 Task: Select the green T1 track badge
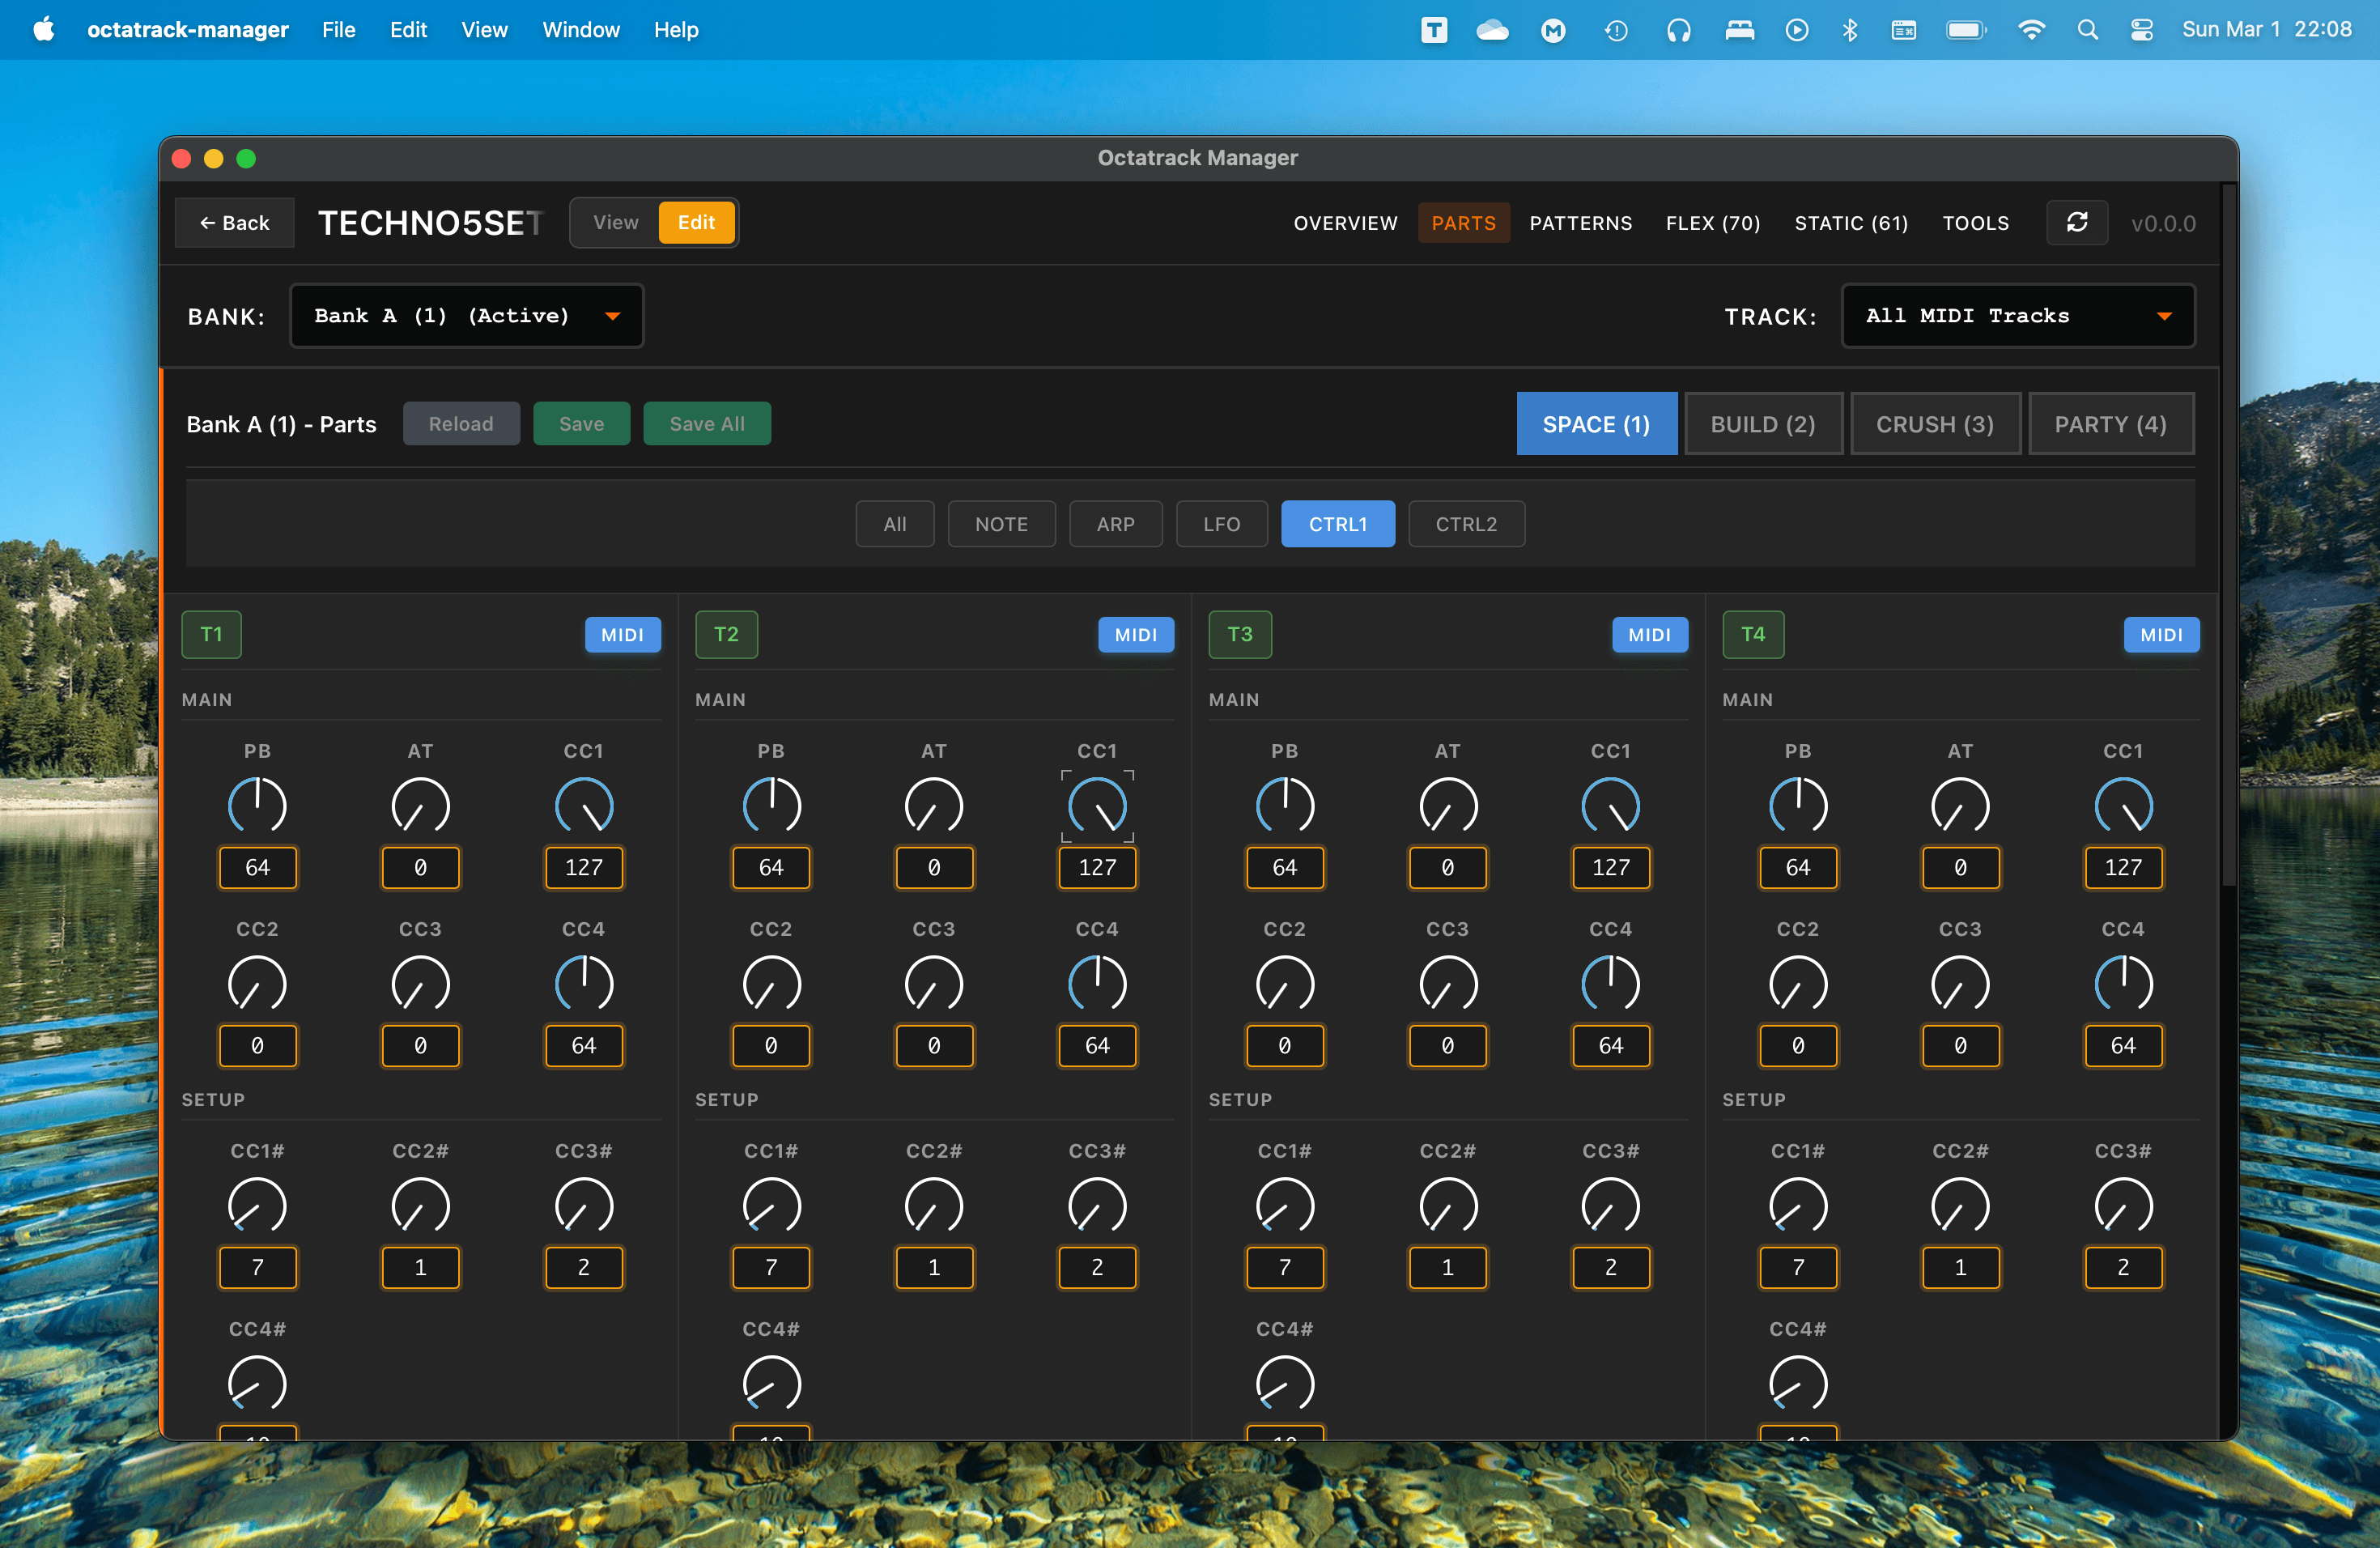click(211, 634)
